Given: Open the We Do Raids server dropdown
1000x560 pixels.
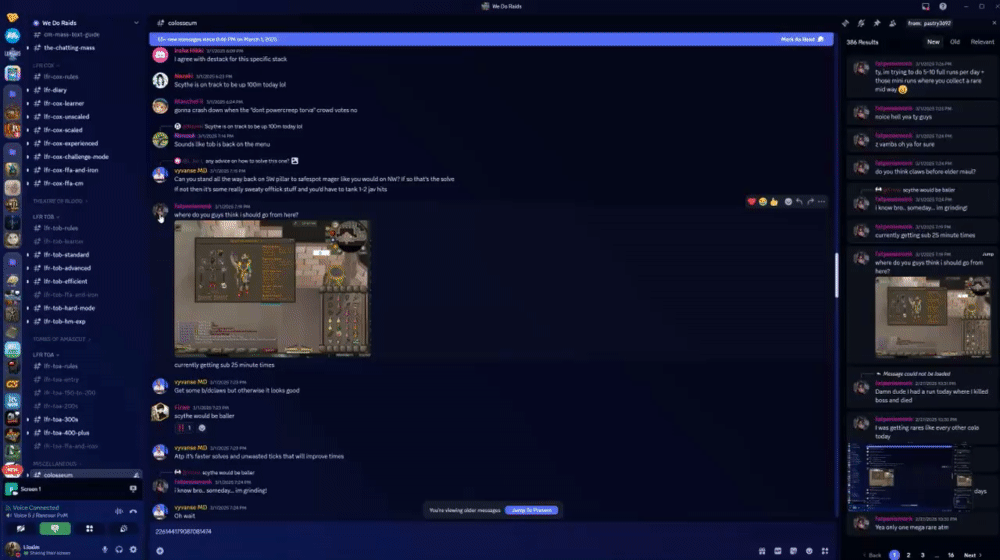Looking at the screenshot, I should pos(136,23).
